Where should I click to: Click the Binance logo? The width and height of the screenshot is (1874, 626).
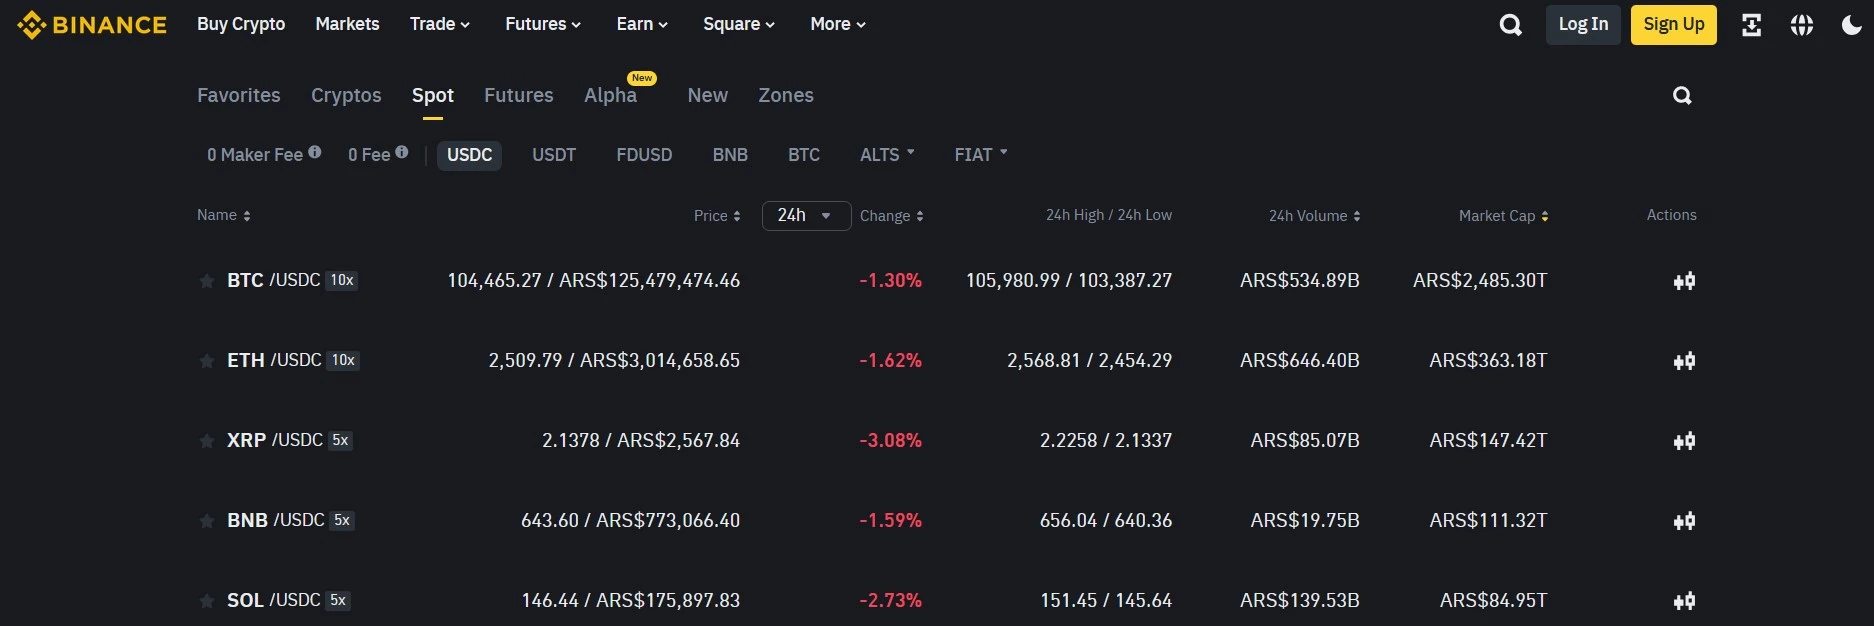(92, 24)
